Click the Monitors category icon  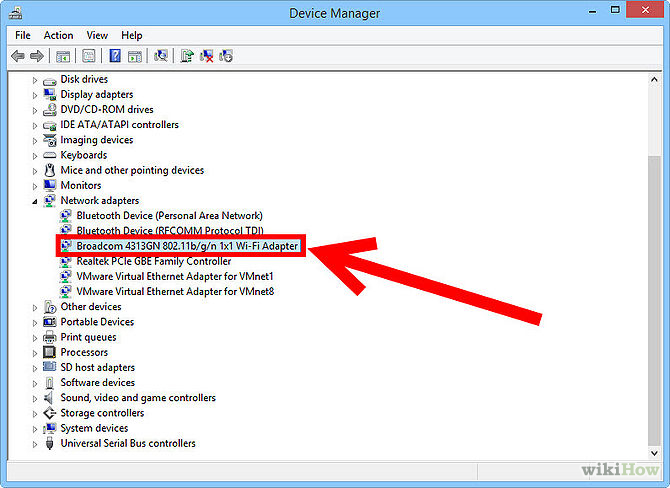[50, 185]
